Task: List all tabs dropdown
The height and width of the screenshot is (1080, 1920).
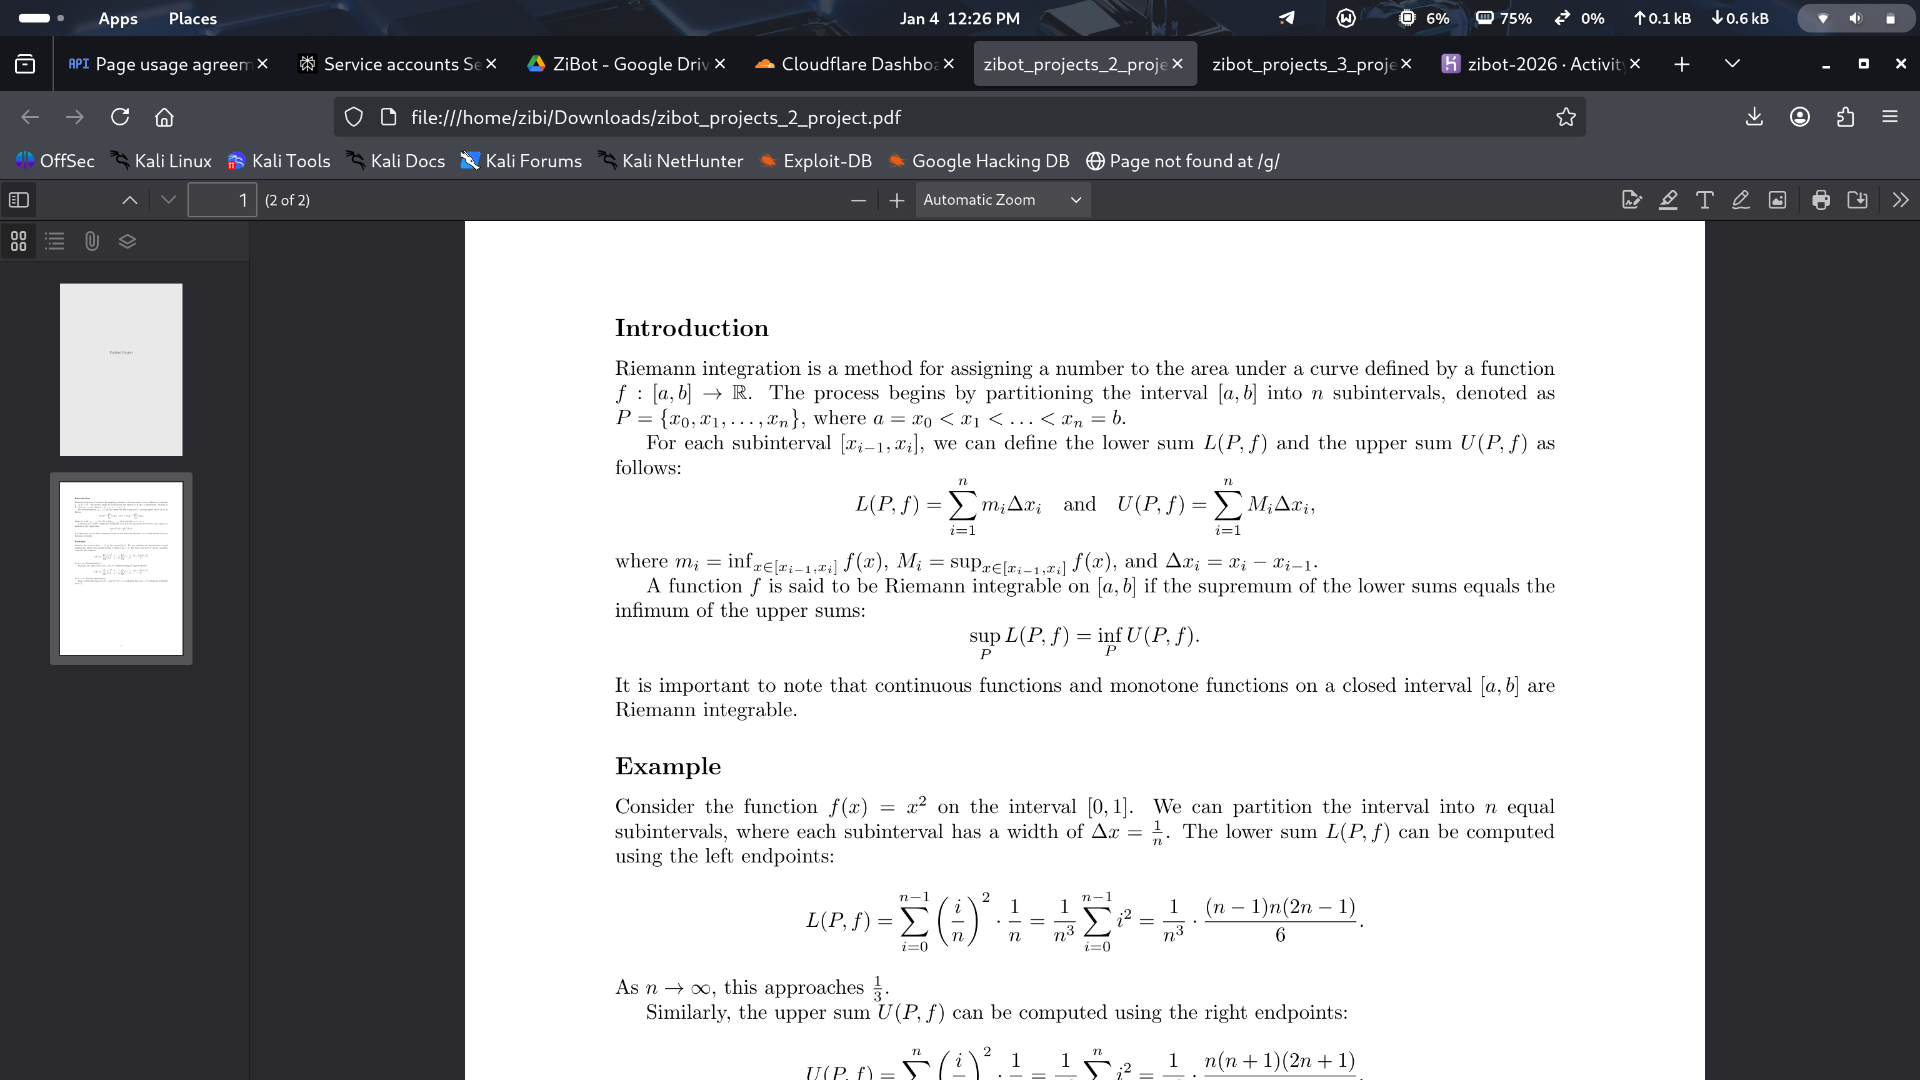Action: coord(1733,64)
